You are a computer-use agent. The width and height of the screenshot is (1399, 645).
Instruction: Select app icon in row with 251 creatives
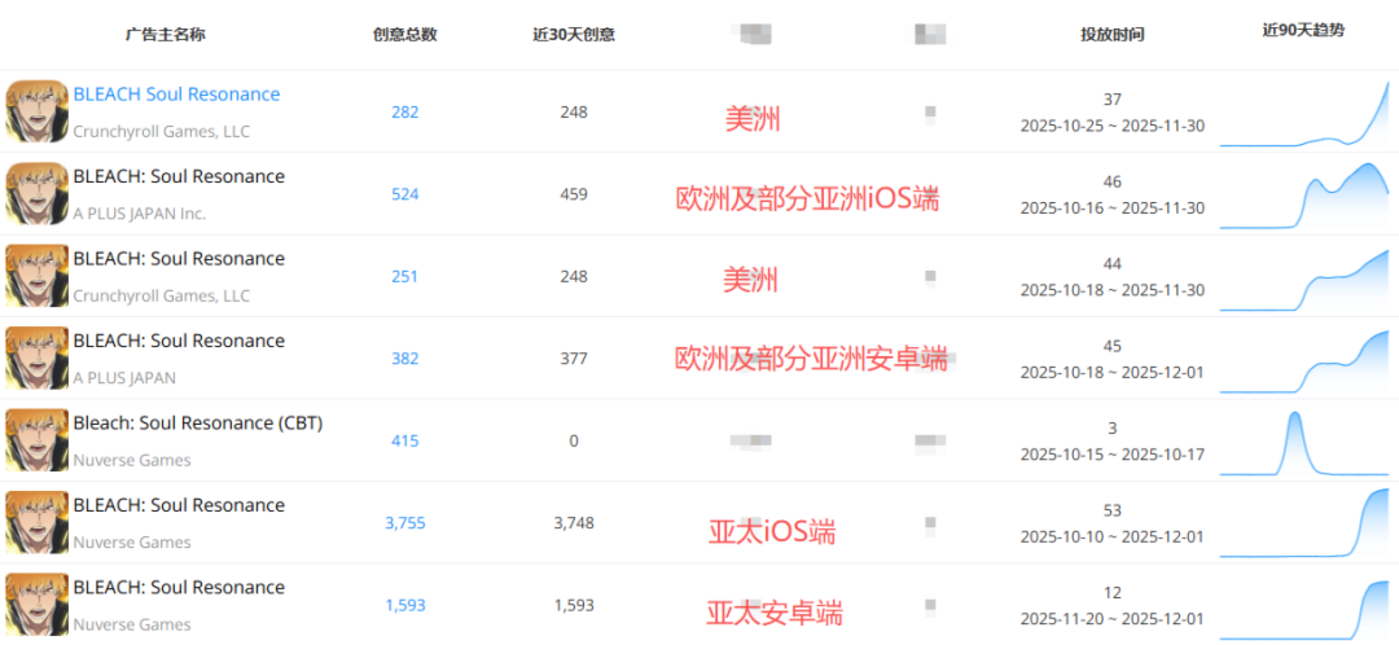[x=37, y=276]
